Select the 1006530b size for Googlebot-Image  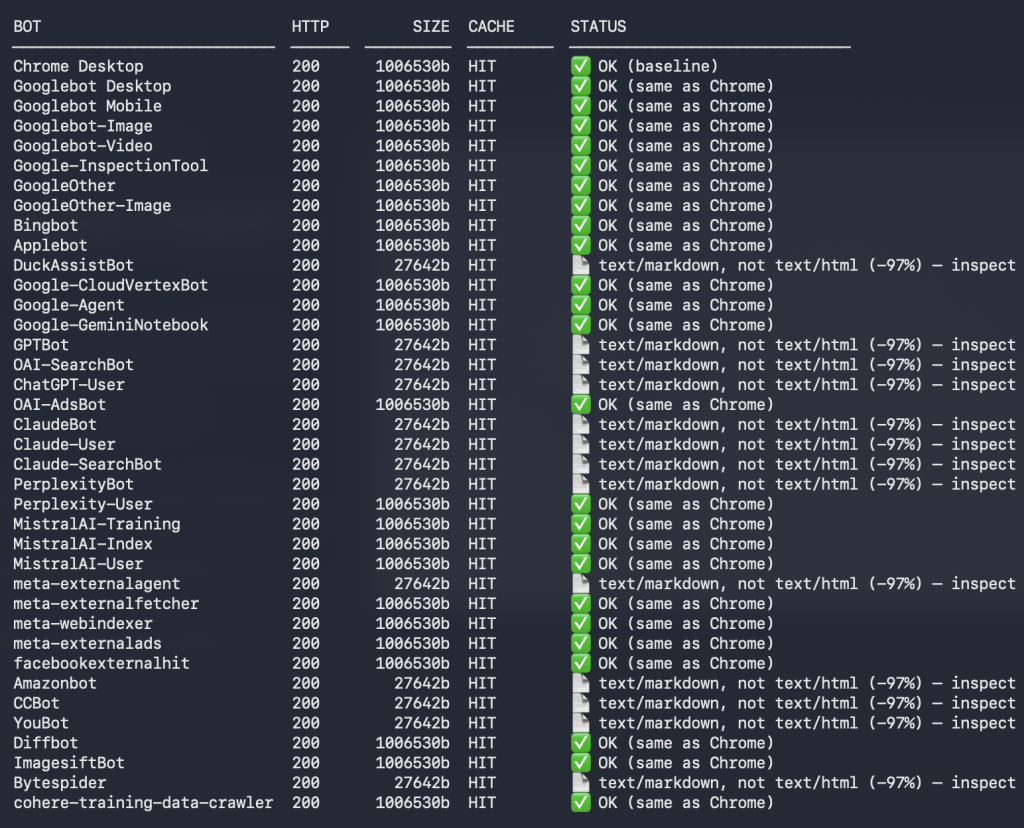pyautogui.click(x=413, y=126)
